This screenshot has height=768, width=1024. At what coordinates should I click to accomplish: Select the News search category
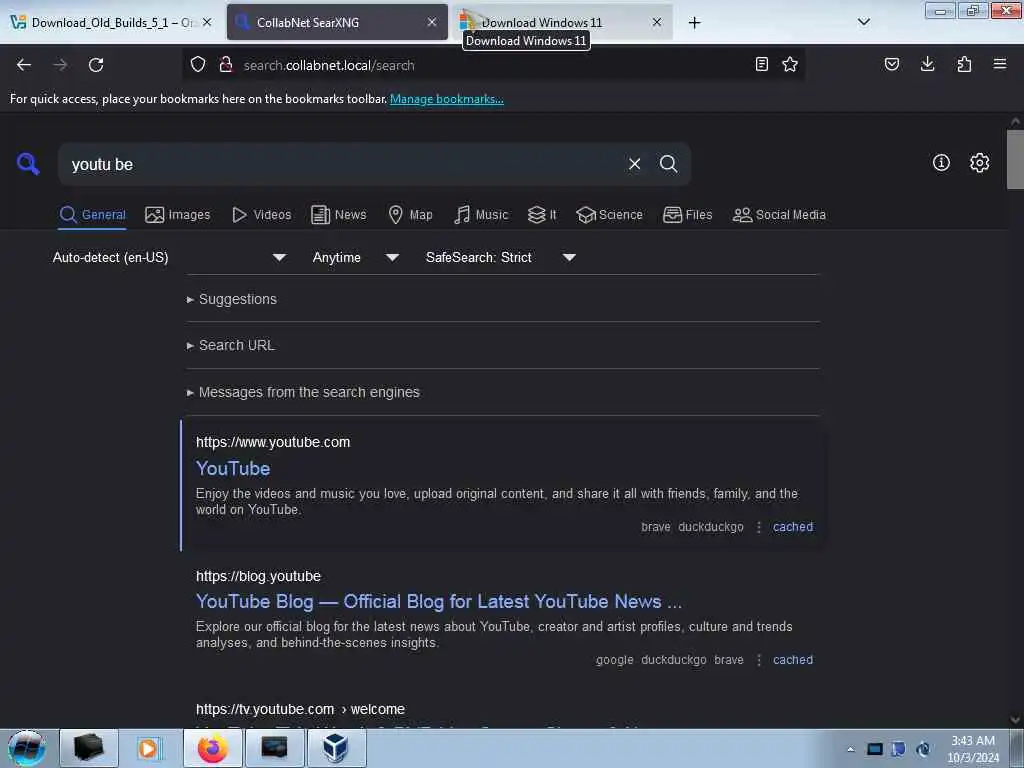[338, 215]
